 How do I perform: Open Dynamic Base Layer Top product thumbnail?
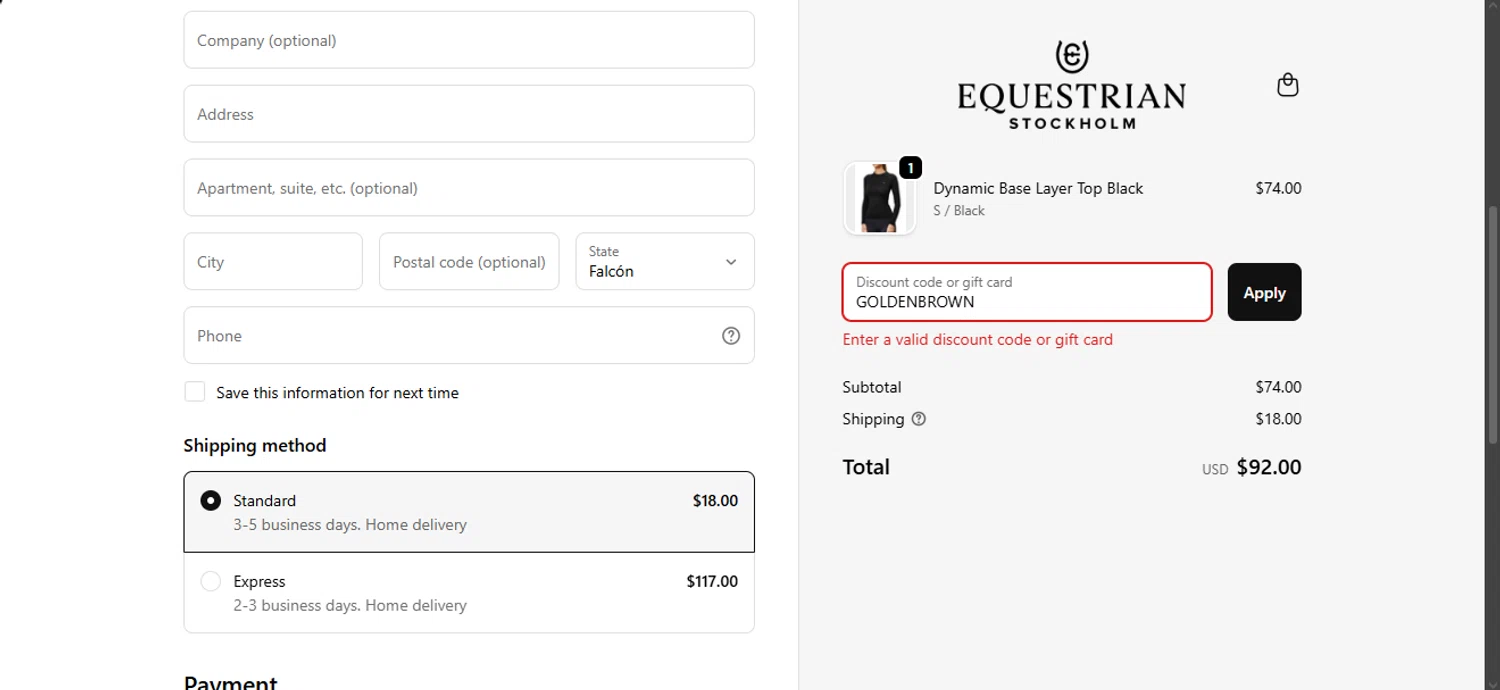(x=880, y=198)
